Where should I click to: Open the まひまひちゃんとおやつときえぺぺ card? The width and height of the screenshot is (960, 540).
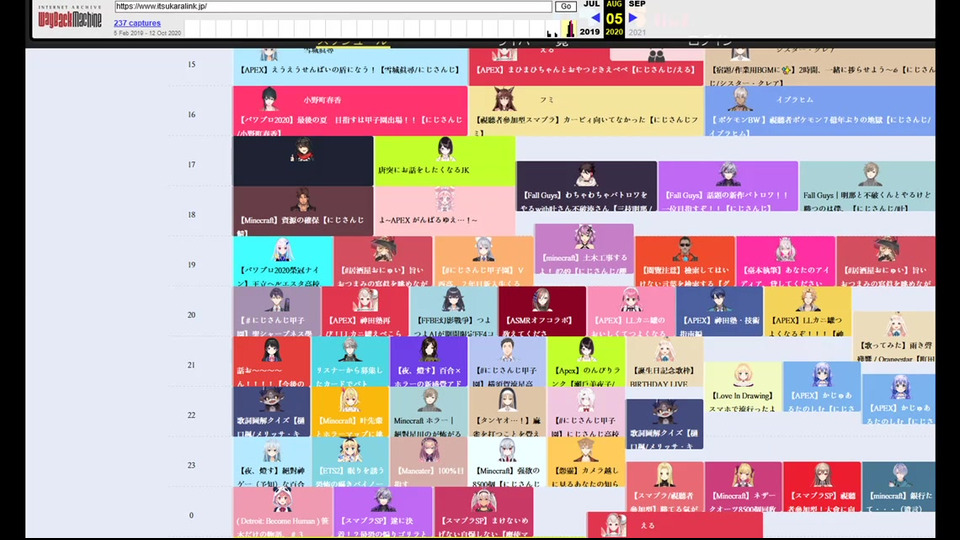coord(586,67)
